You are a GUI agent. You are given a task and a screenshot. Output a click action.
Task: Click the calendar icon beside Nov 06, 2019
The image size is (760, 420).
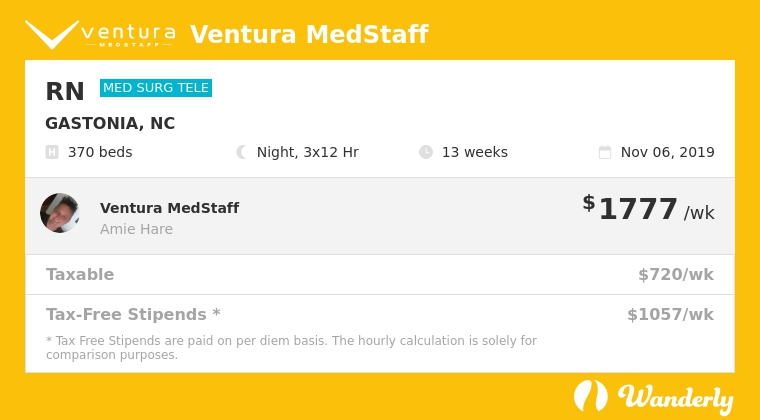(605, 152)
